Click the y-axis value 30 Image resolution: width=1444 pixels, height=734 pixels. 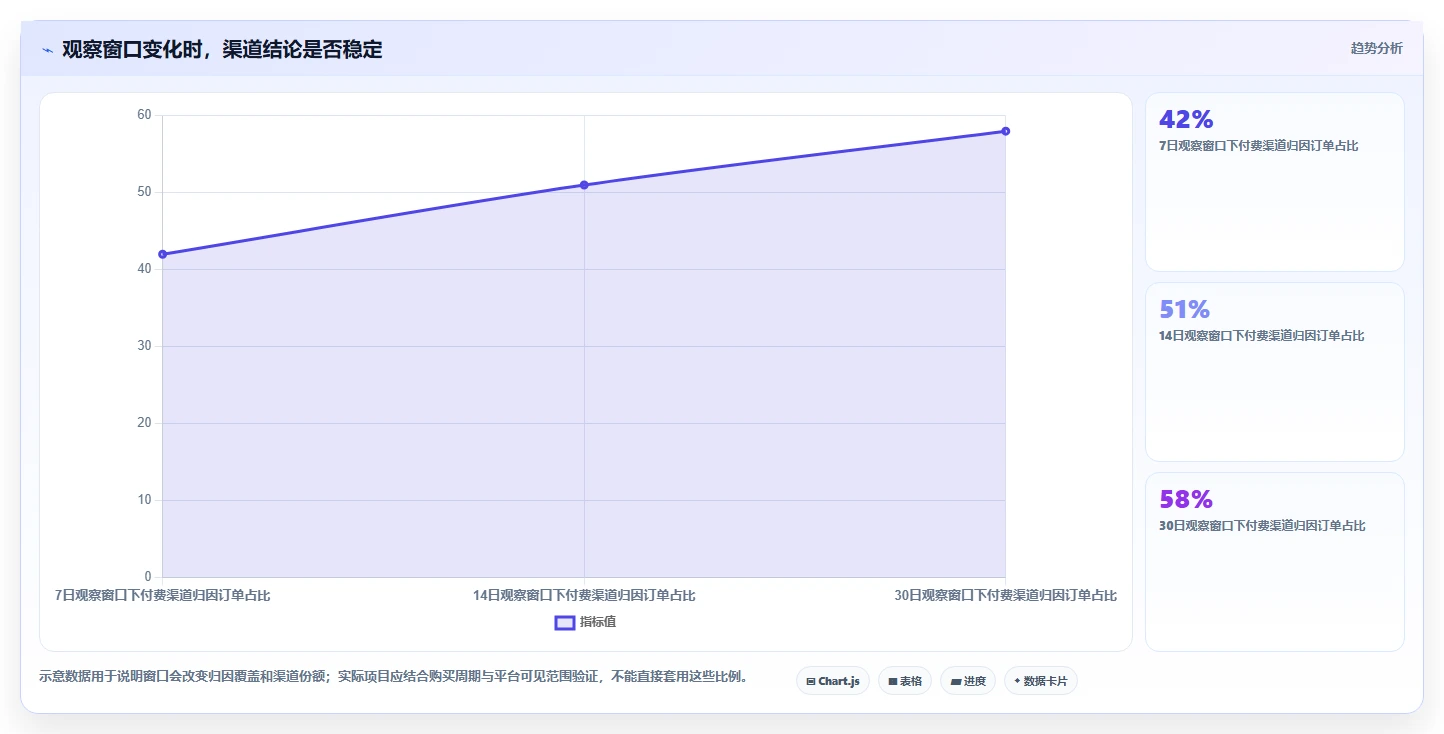pos(144,346)
